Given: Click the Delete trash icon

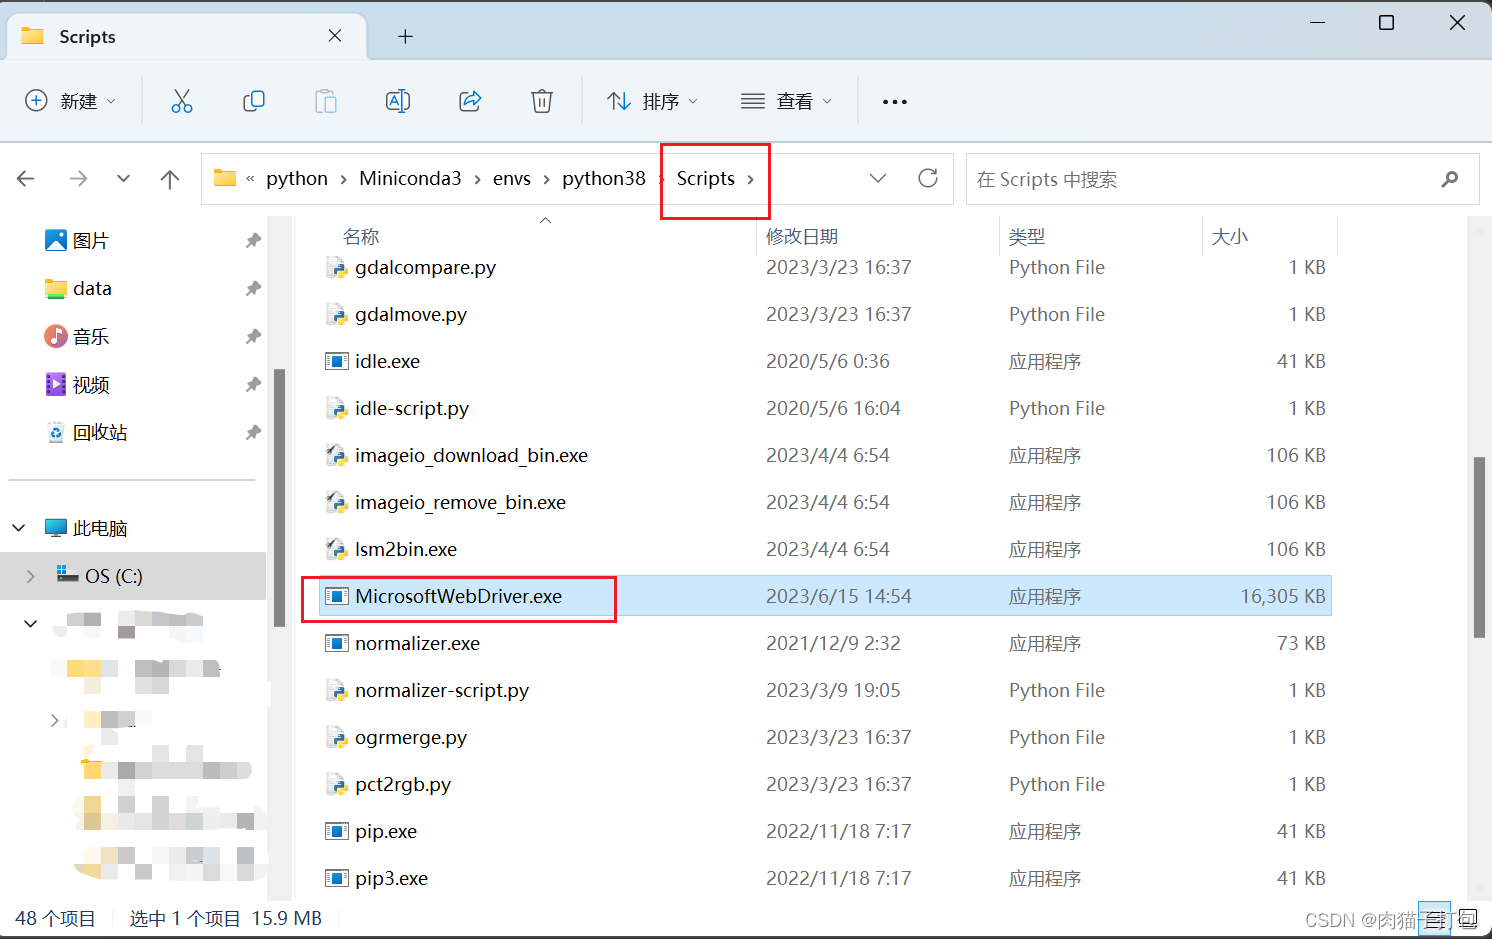Looking at the screenshot, I should click(x=542, y=101).
